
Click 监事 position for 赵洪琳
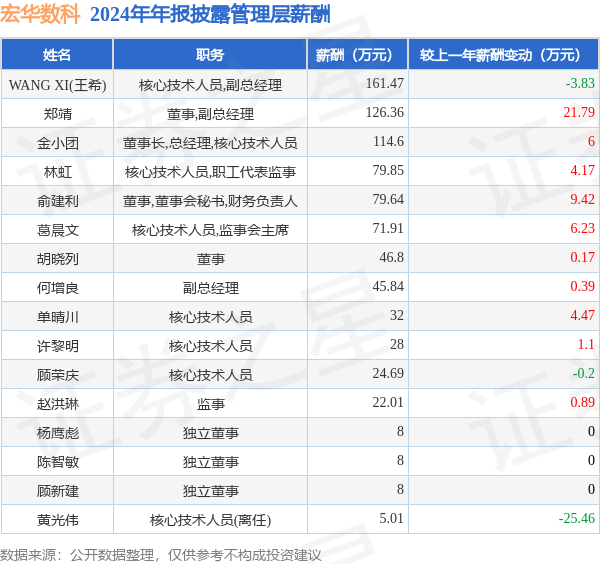(x=210, y=404)
